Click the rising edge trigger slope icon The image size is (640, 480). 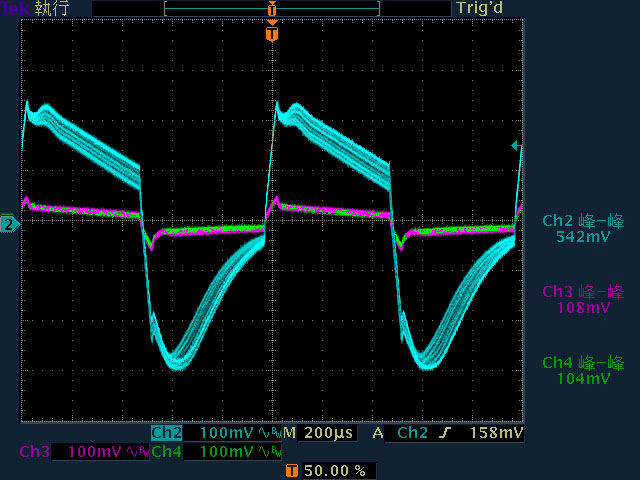point(445,433)
